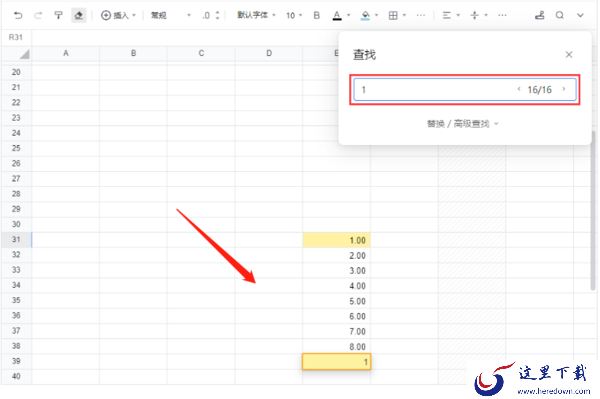This screenshot has width=600, height=399.
Task: Select column B header
Action: 133,53
